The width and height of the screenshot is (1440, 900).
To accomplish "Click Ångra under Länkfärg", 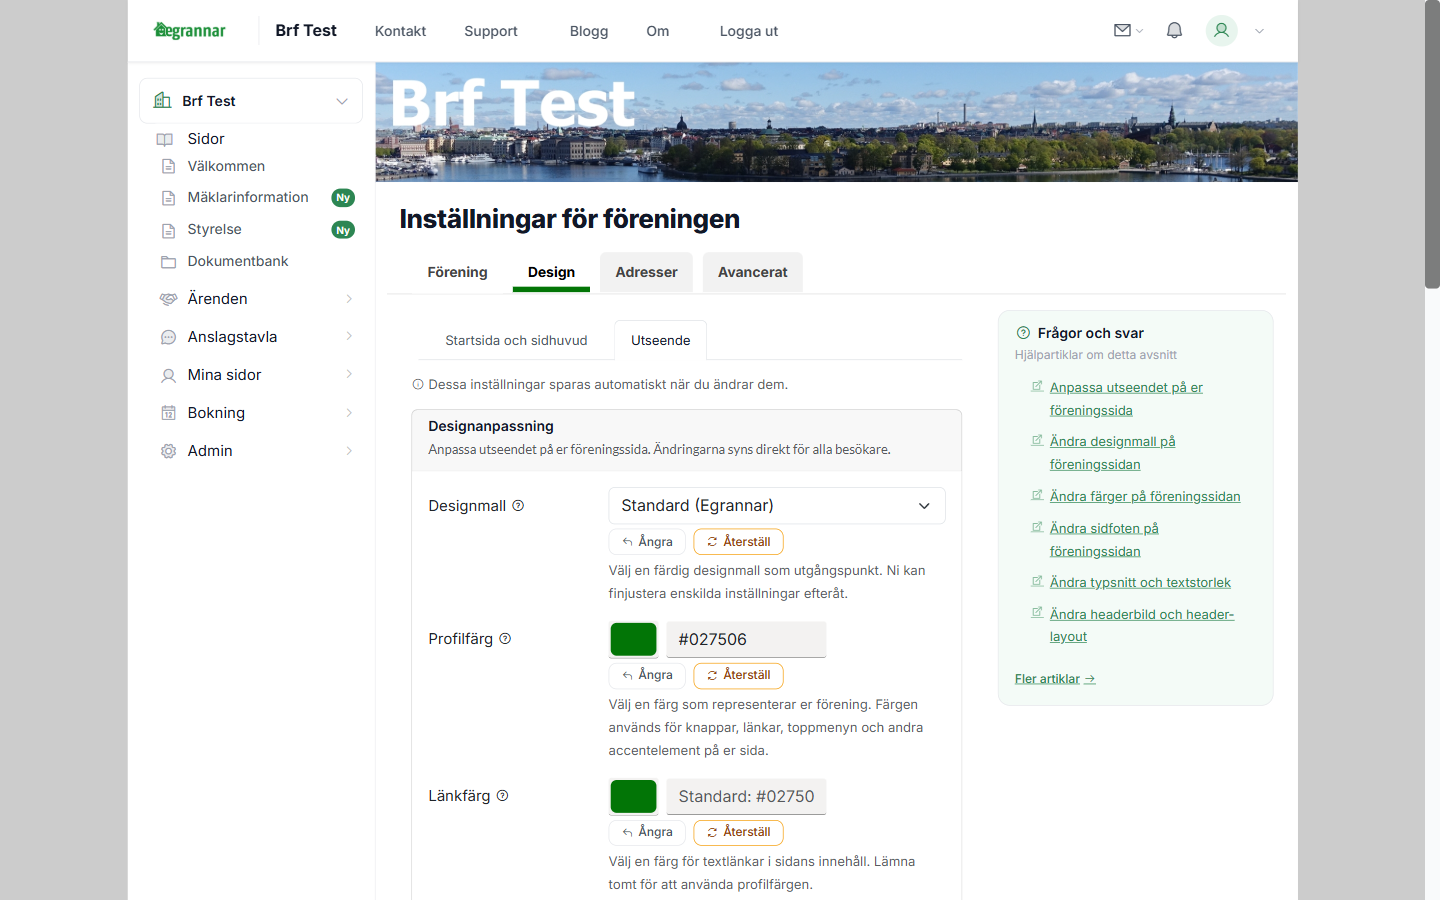I will coord(647,832).
